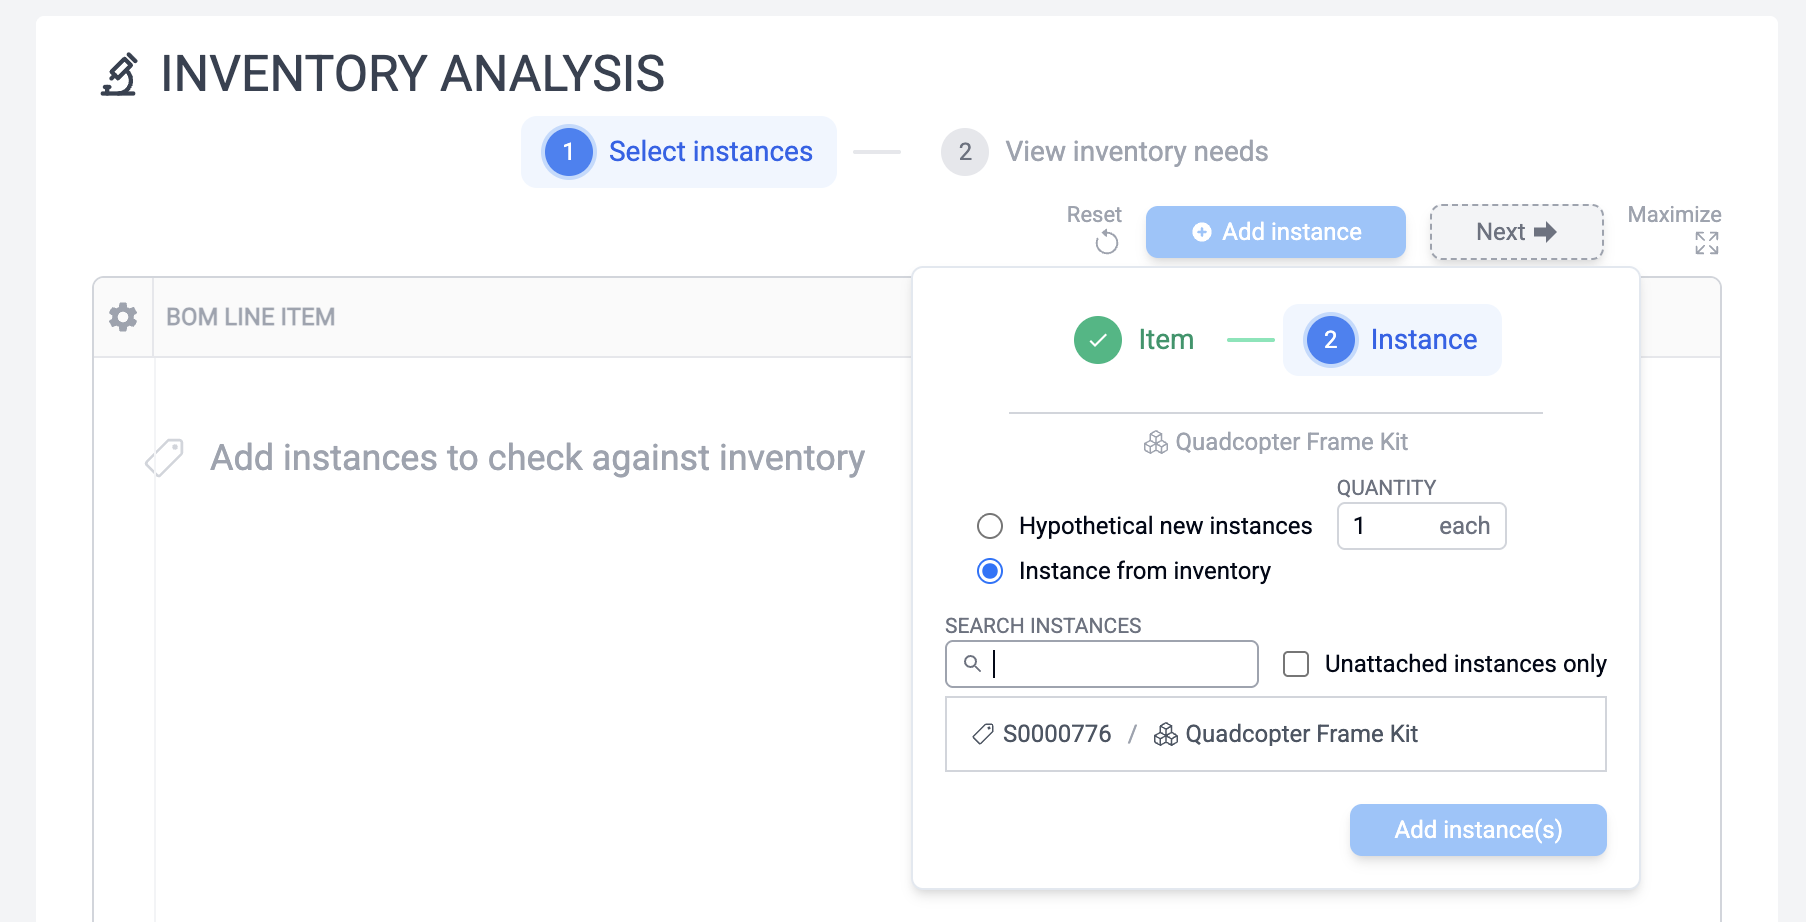Select the Hypothetical new instances option

click(991, 525)
